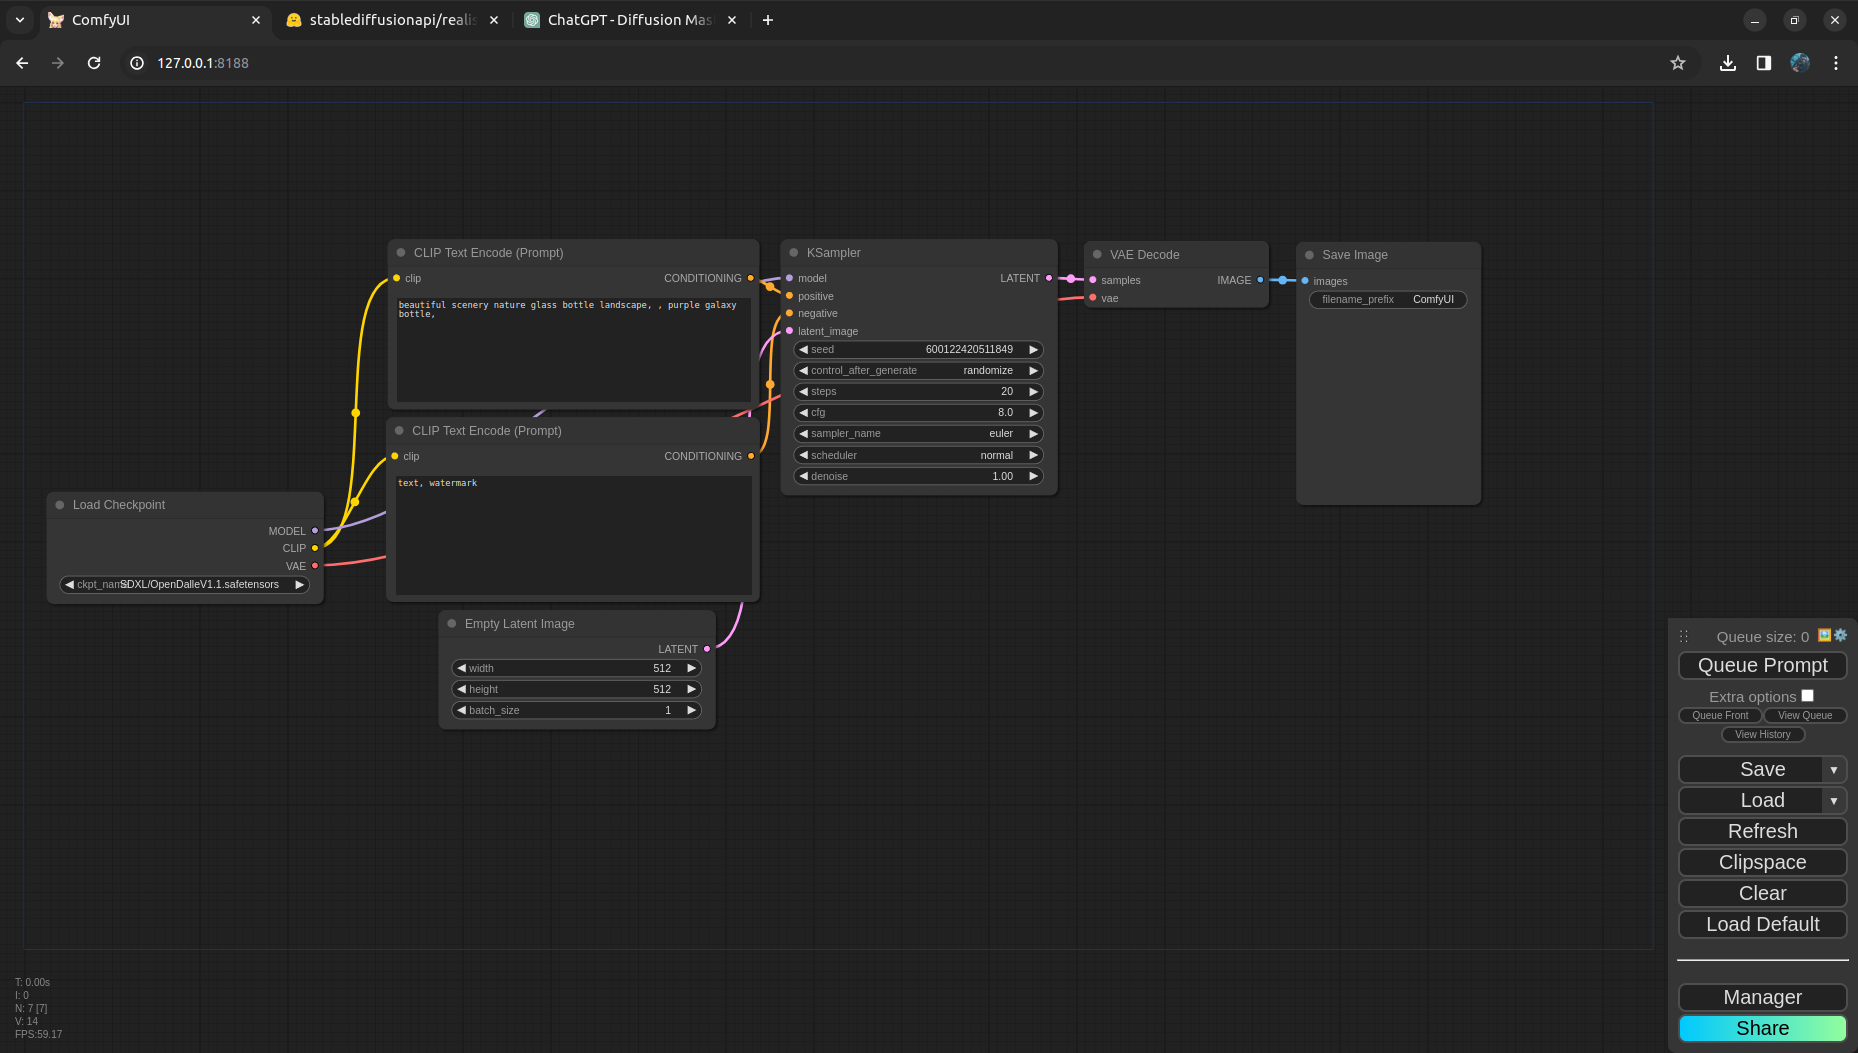Click the tab search chevron icon
Image resolution: width=1858 pixels, height=1053 pixels.
pos(20,20)
